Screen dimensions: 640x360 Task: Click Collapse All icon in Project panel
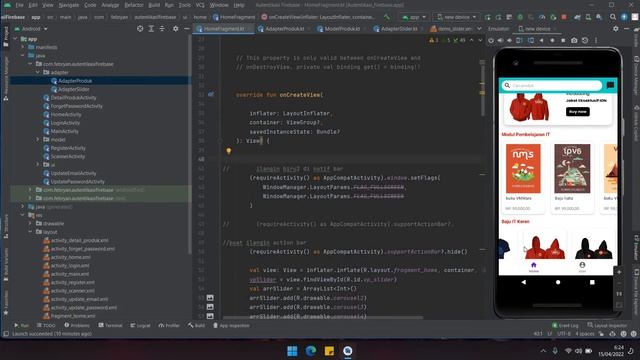(162, 29)
